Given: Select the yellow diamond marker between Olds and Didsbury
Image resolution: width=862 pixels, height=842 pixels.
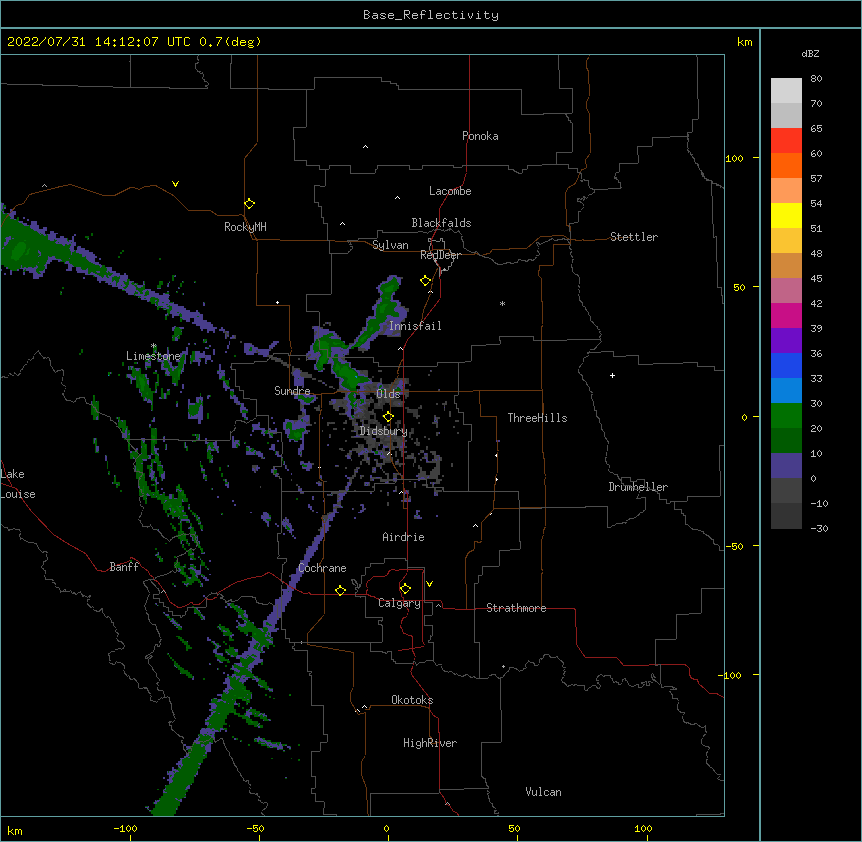Looking at the screenshot, I should tap(388, 416).
